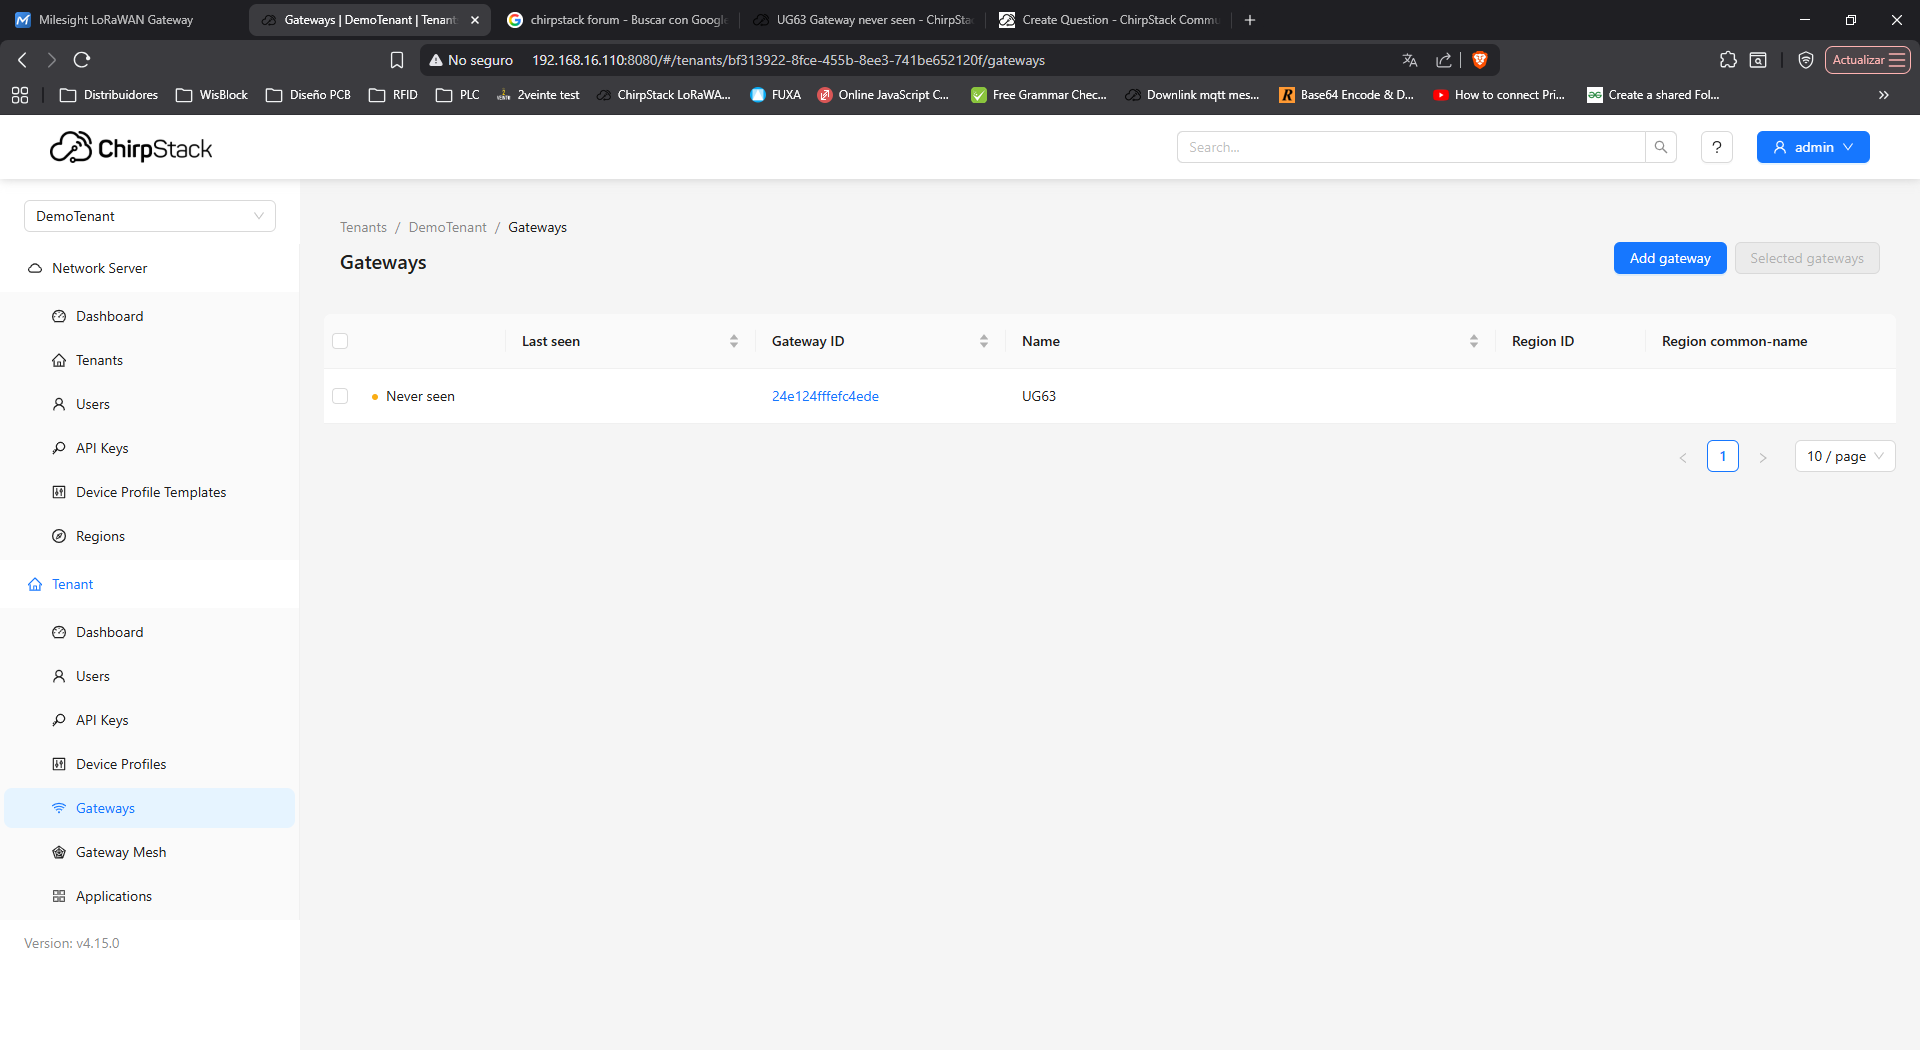Reload the page with the refresh icon
The width and height of the screenshot is (1920, 1050).
[x=82, y=60]
